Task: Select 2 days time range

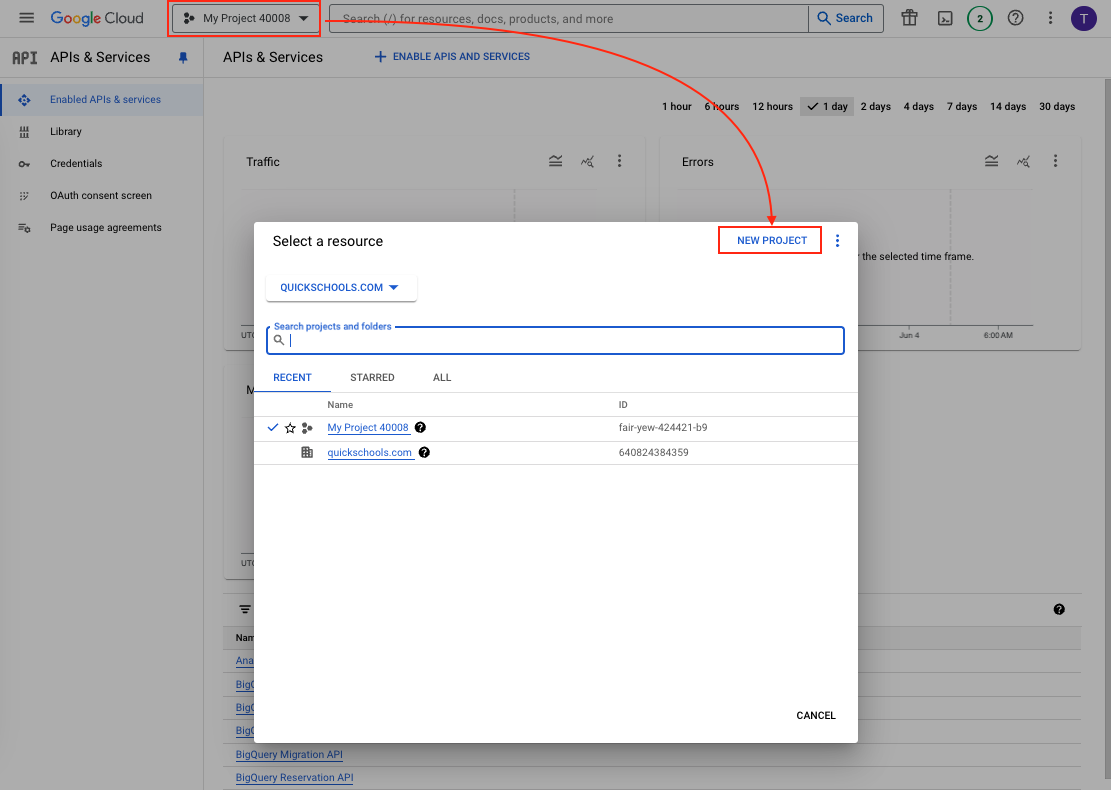Action: [x=876, y=106]
